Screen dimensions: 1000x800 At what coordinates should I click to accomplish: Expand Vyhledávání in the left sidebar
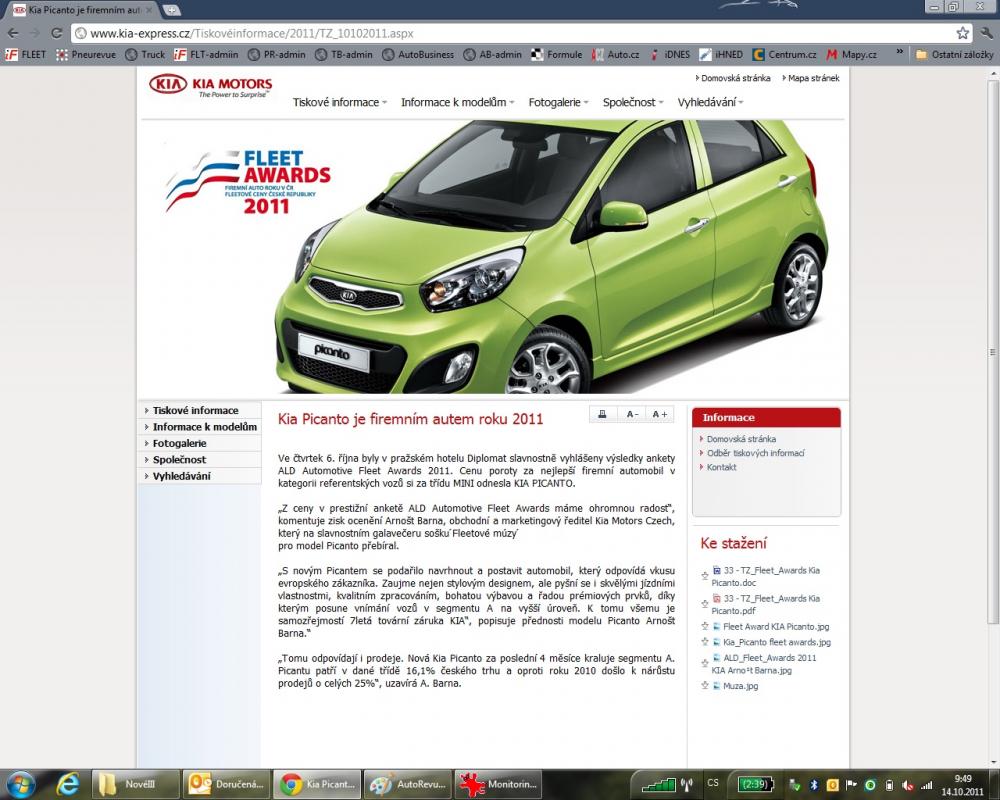(199, 476)
